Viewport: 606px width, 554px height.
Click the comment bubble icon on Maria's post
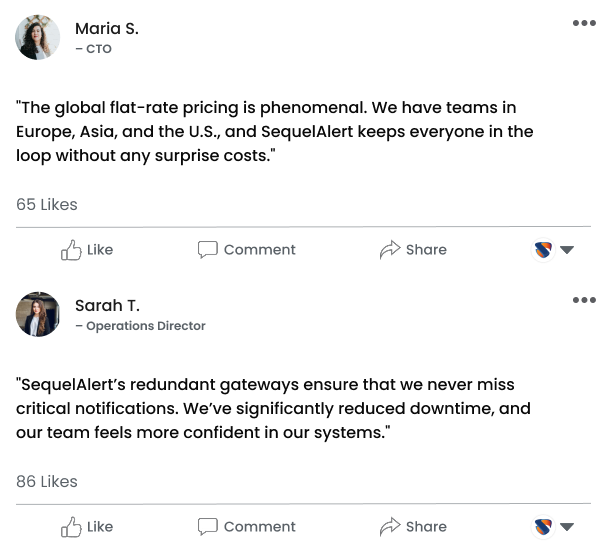coord(207,250)
